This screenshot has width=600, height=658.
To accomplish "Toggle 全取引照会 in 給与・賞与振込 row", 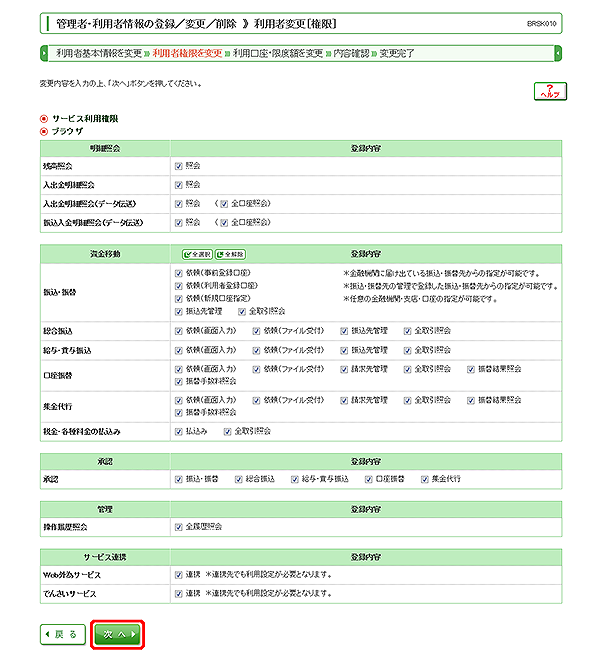I will 407,350.
